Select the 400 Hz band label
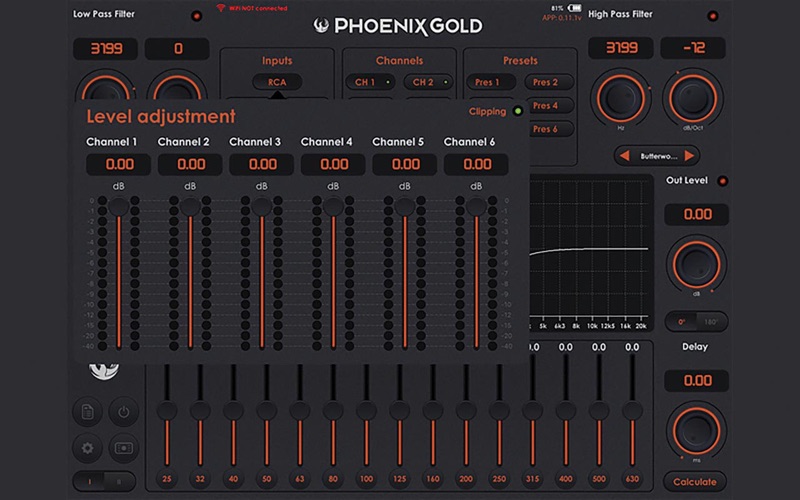This screenshot has height=500, width=800. pyautogui.click(x=566, y=479)
